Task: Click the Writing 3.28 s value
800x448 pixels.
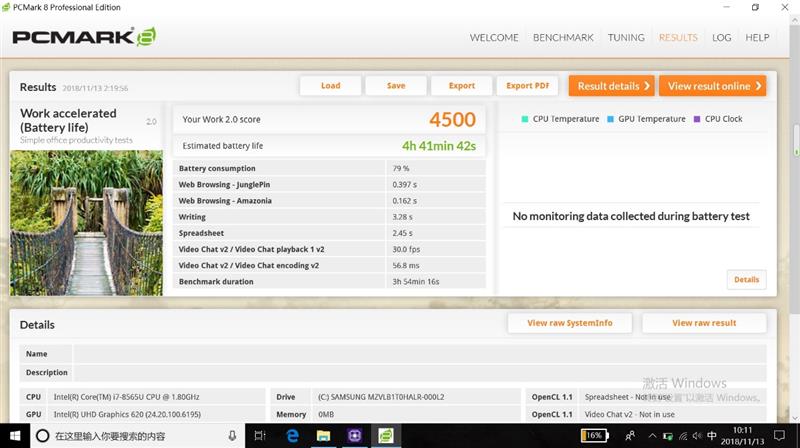Action: click(x=403, y=217)
